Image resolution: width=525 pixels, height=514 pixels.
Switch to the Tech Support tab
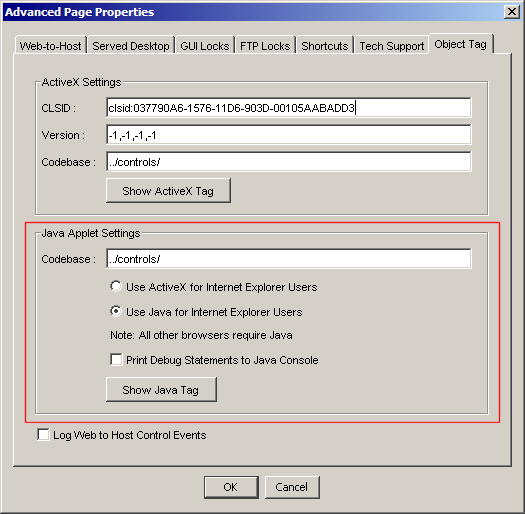click(392, 45)
